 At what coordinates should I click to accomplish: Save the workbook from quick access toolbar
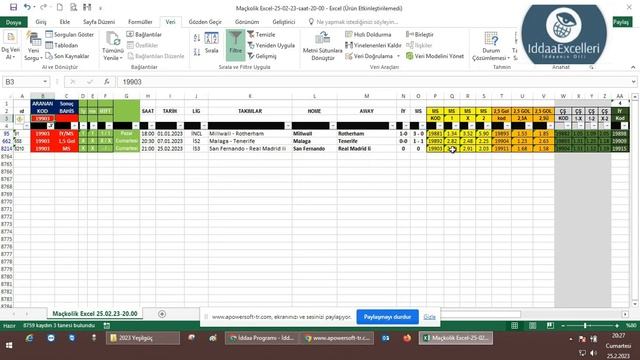(x=13, y=7)
